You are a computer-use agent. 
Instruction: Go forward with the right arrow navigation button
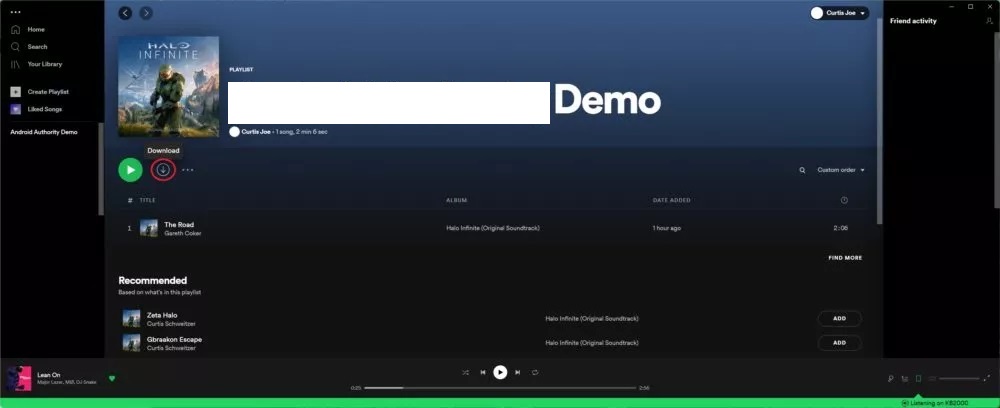tap(146, 13)
